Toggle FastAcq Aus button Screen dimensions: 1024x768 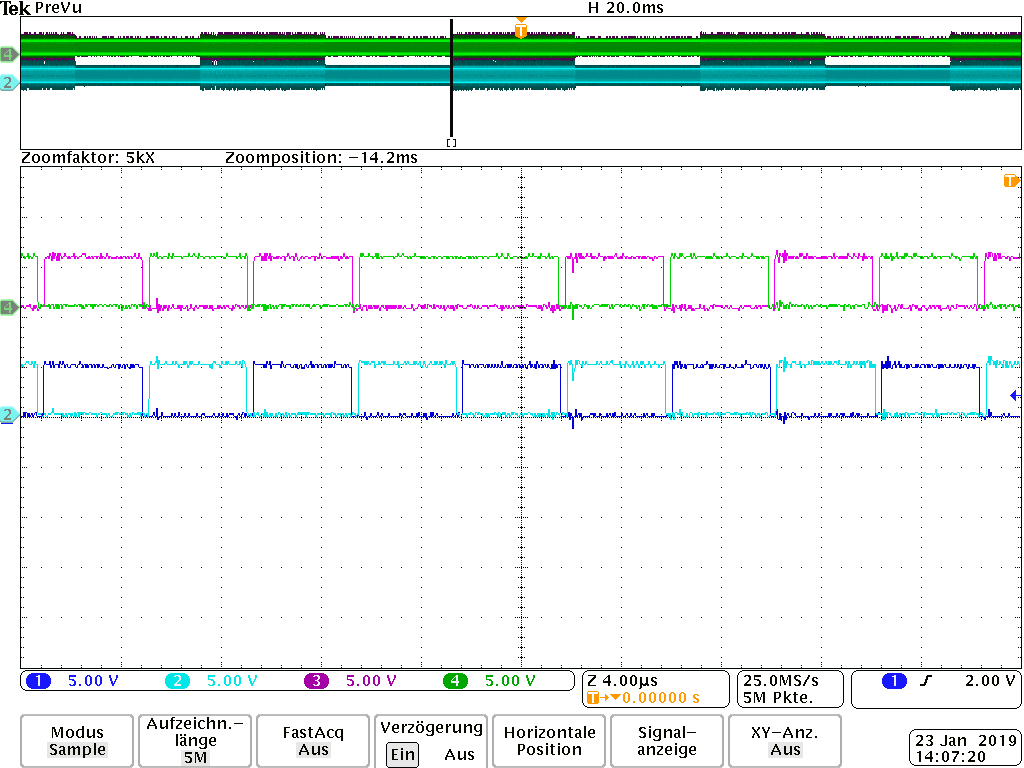tap(313, 741)
